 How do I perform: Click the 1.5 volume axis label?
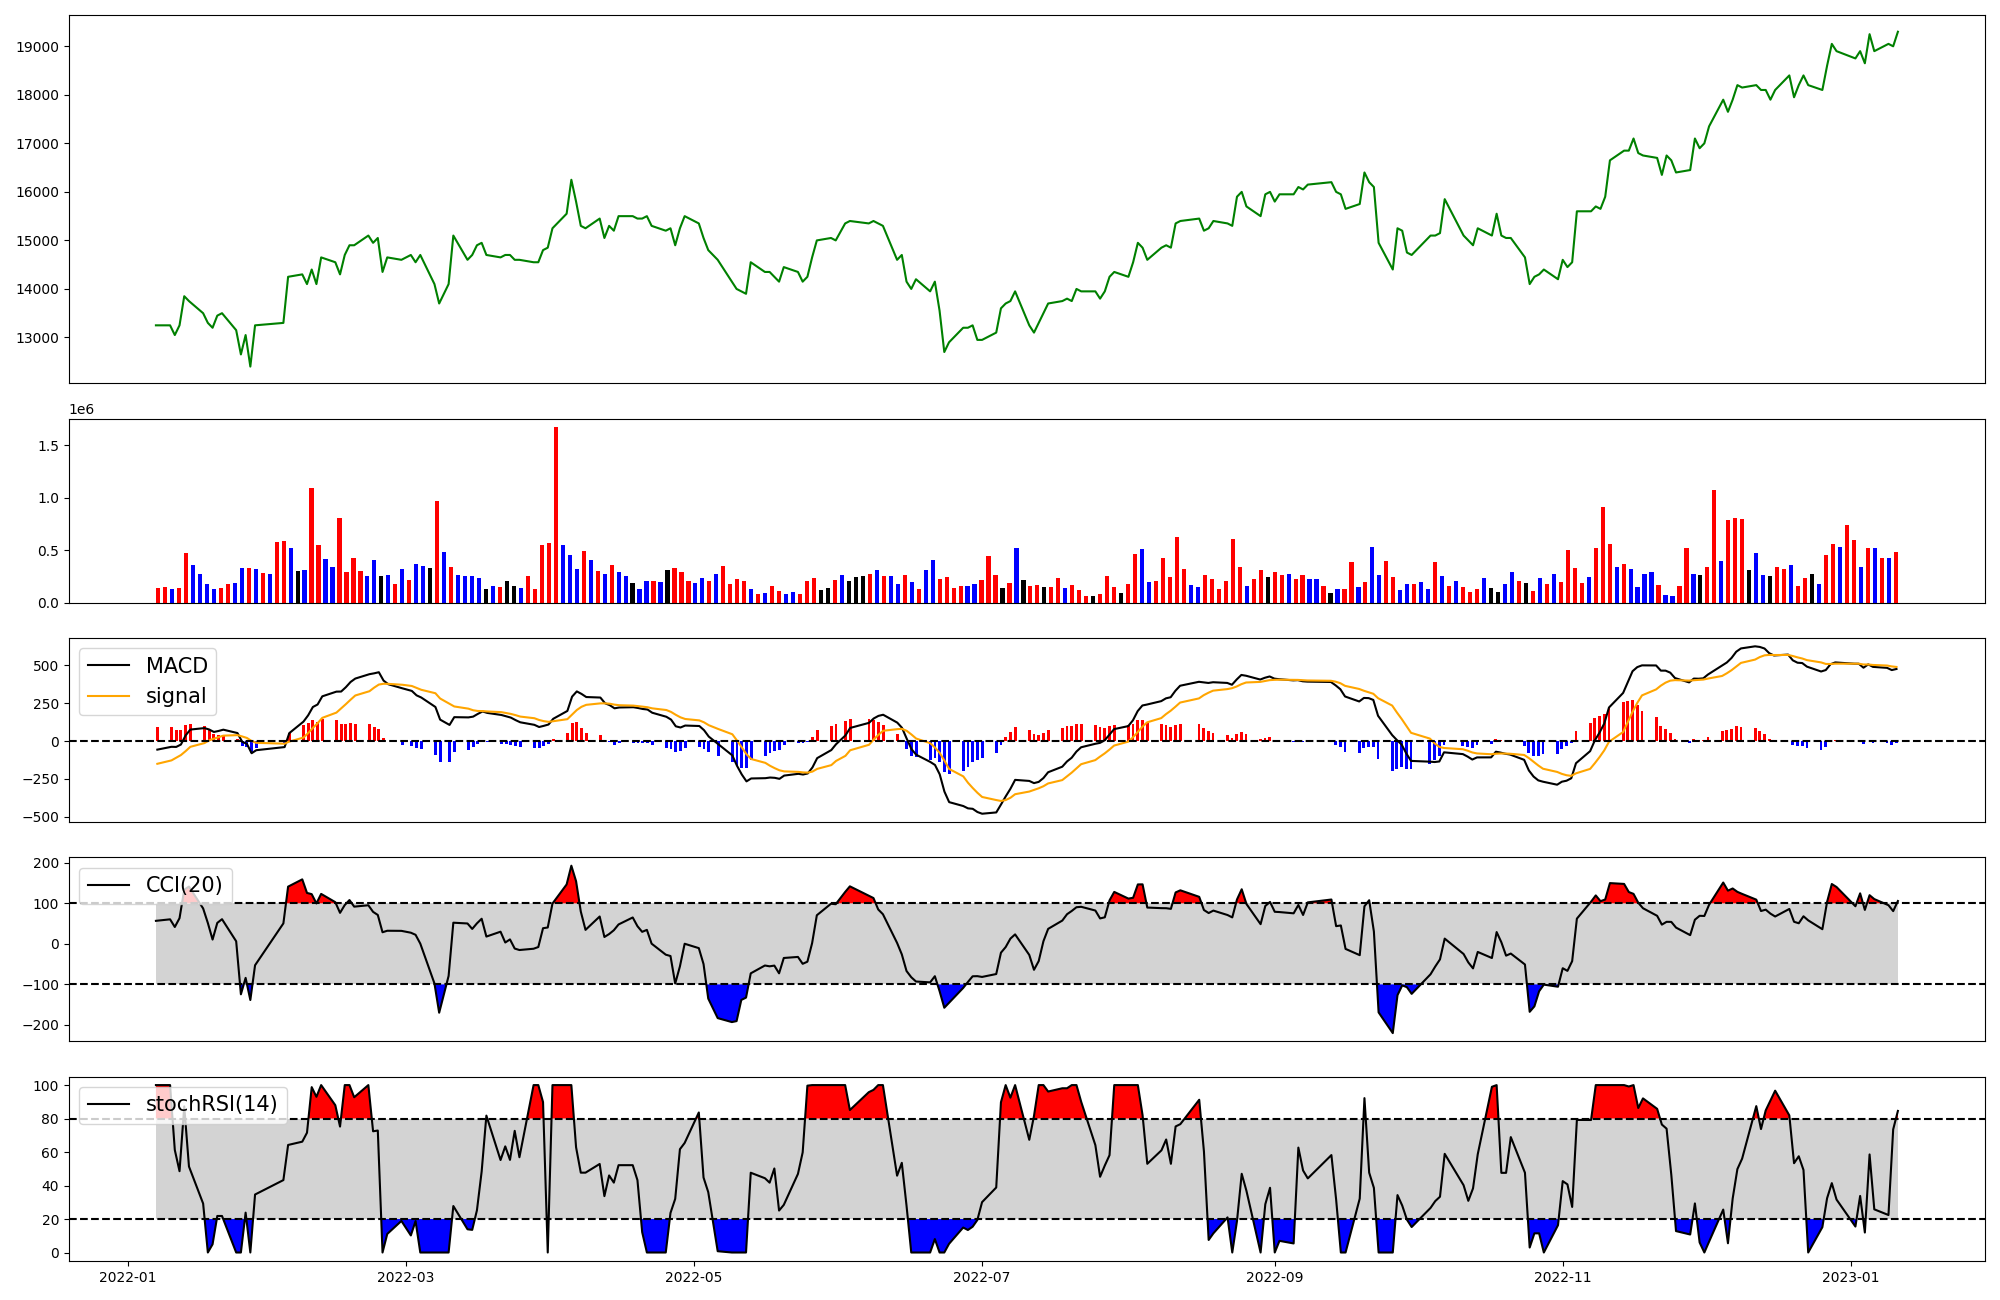pos(48,446)
